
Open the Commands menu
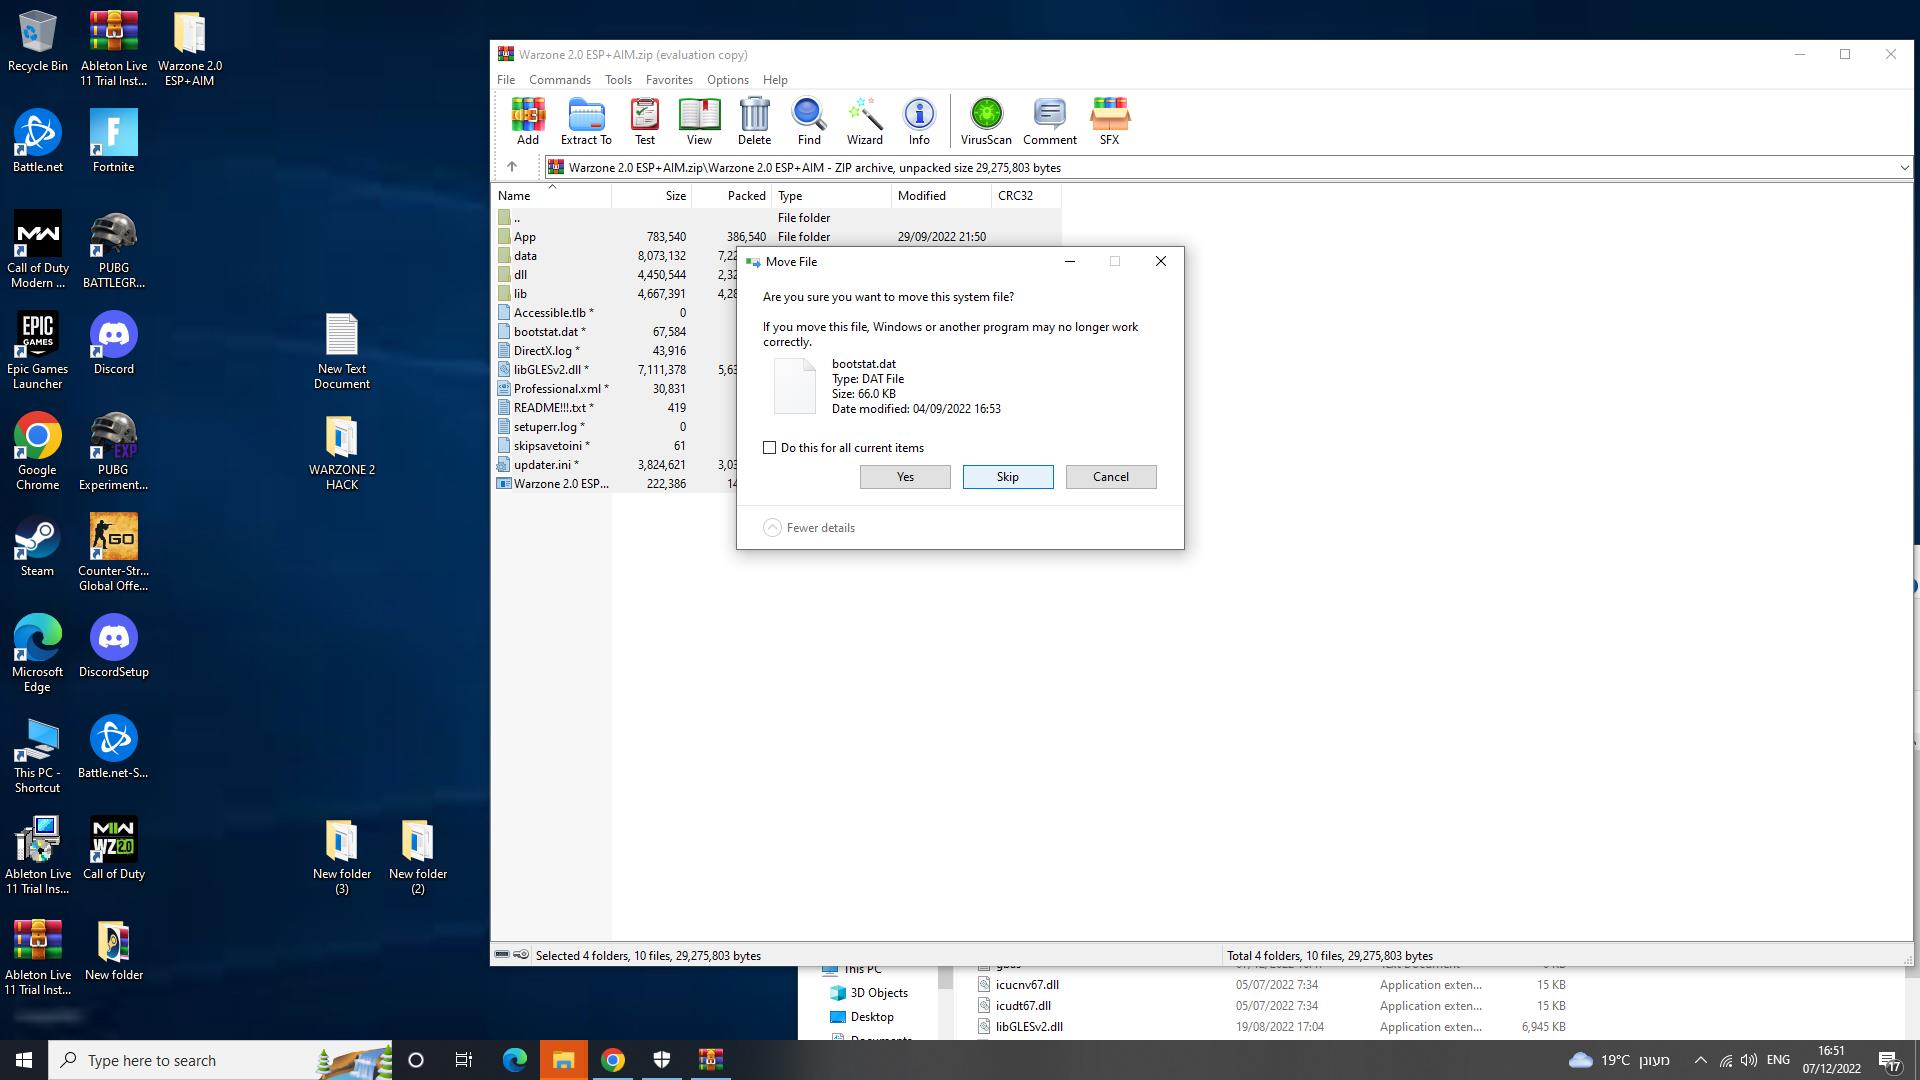tap(559, 80)
